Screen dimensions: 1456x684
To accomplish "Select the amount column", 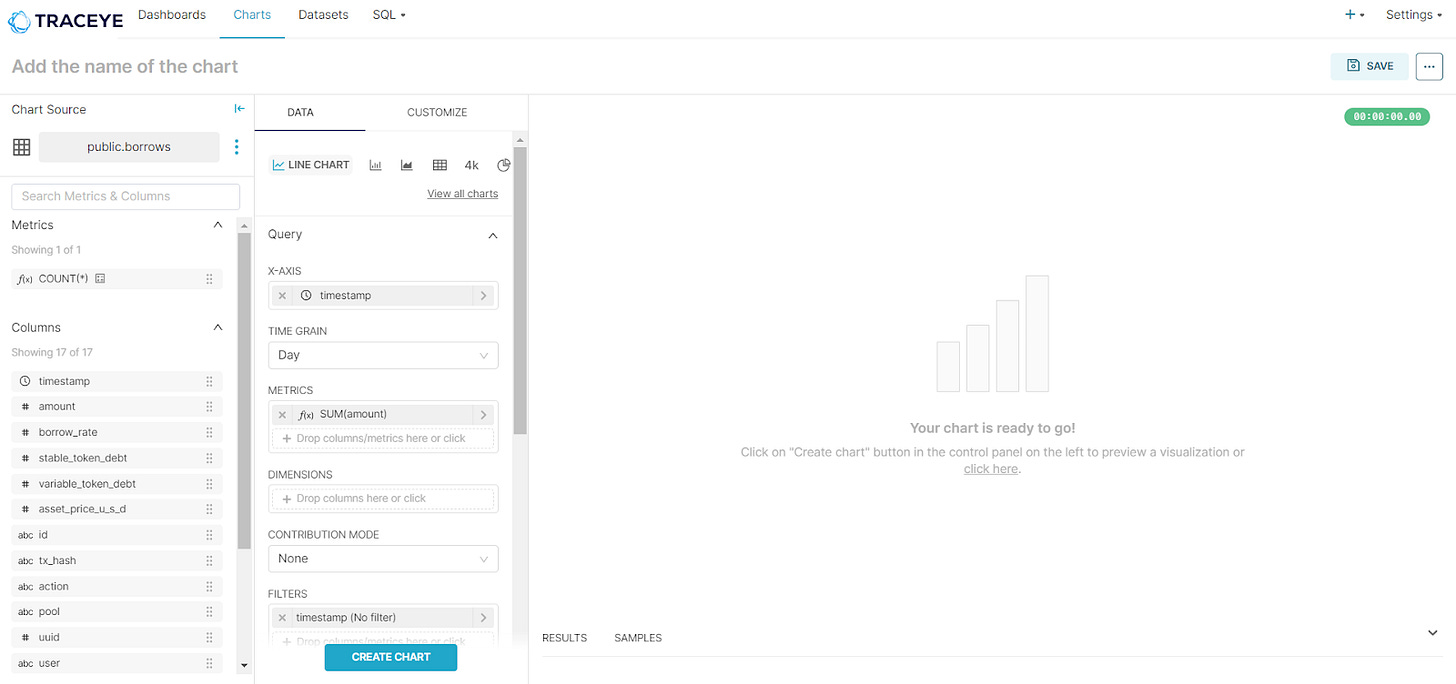I will (117, 407).
